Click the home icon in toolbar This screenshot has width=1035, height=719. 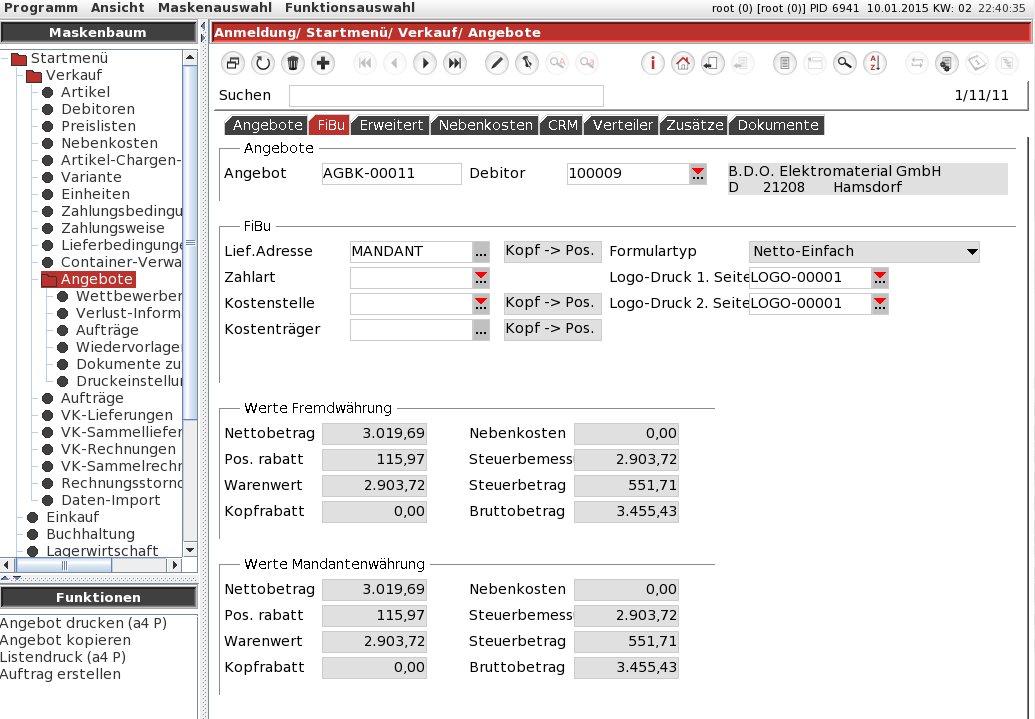click(x=682, y=63)
